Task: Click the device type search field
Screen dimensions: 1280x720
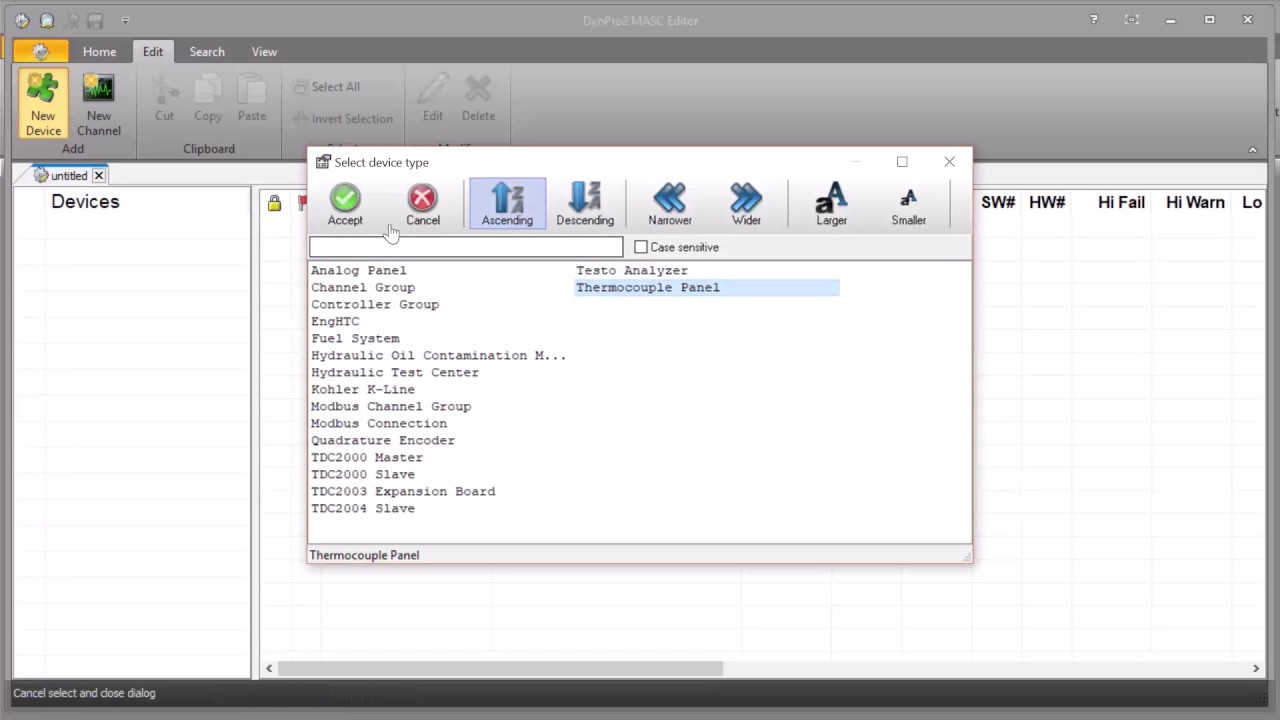Action: 466,247
